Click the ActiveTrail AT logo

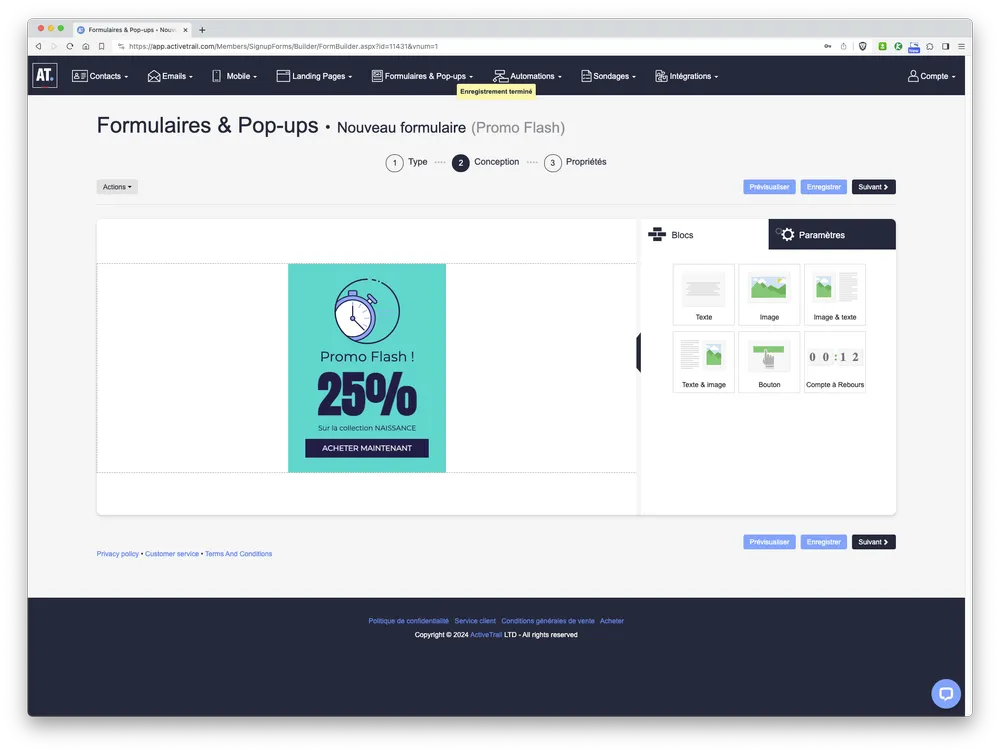pyautogui.click(x=44, y=75)
